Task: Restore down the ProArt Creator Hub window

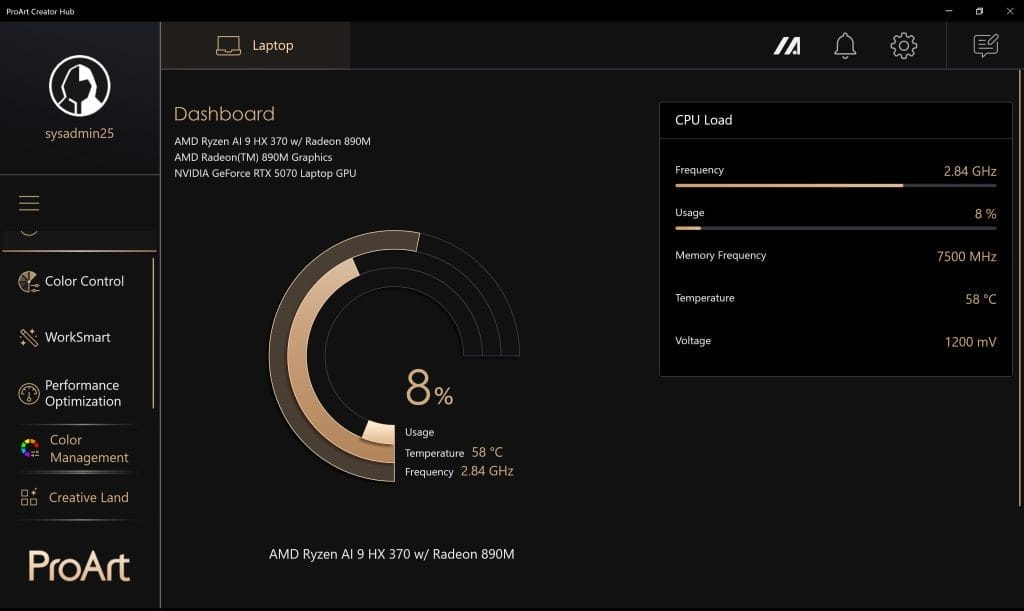Action: 979,11
